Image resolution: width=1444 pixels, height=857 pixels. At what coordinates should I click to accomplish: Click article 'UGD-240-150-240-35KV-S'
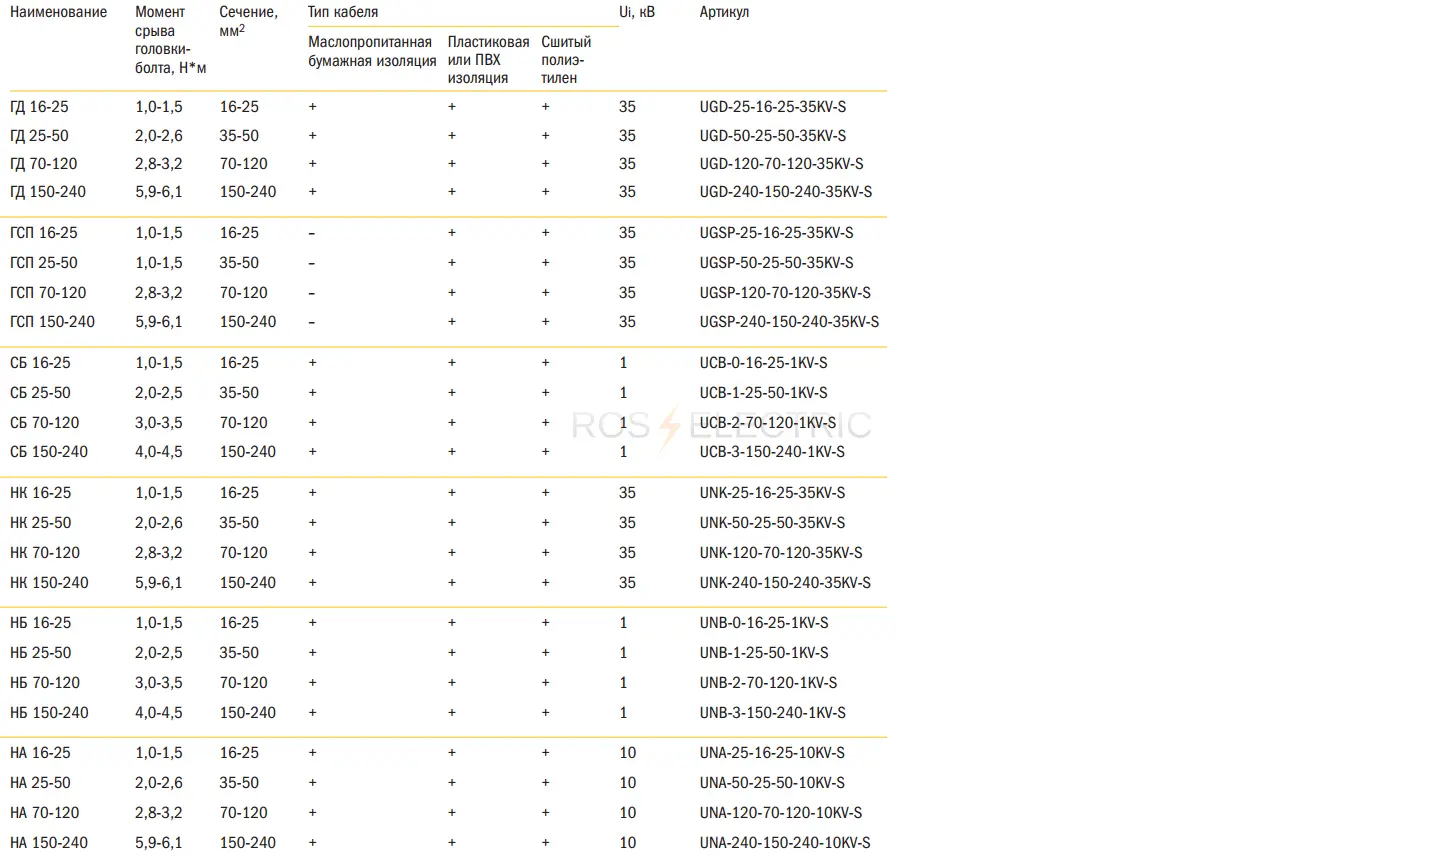(x=786, y=192)
